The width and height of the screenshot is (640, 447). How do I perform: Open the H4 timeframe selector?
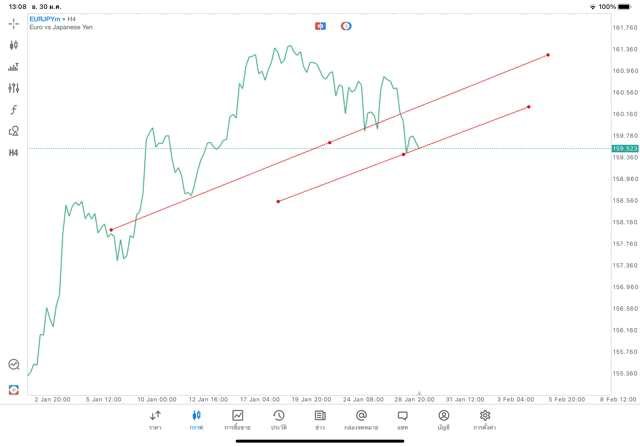point(14,153)
